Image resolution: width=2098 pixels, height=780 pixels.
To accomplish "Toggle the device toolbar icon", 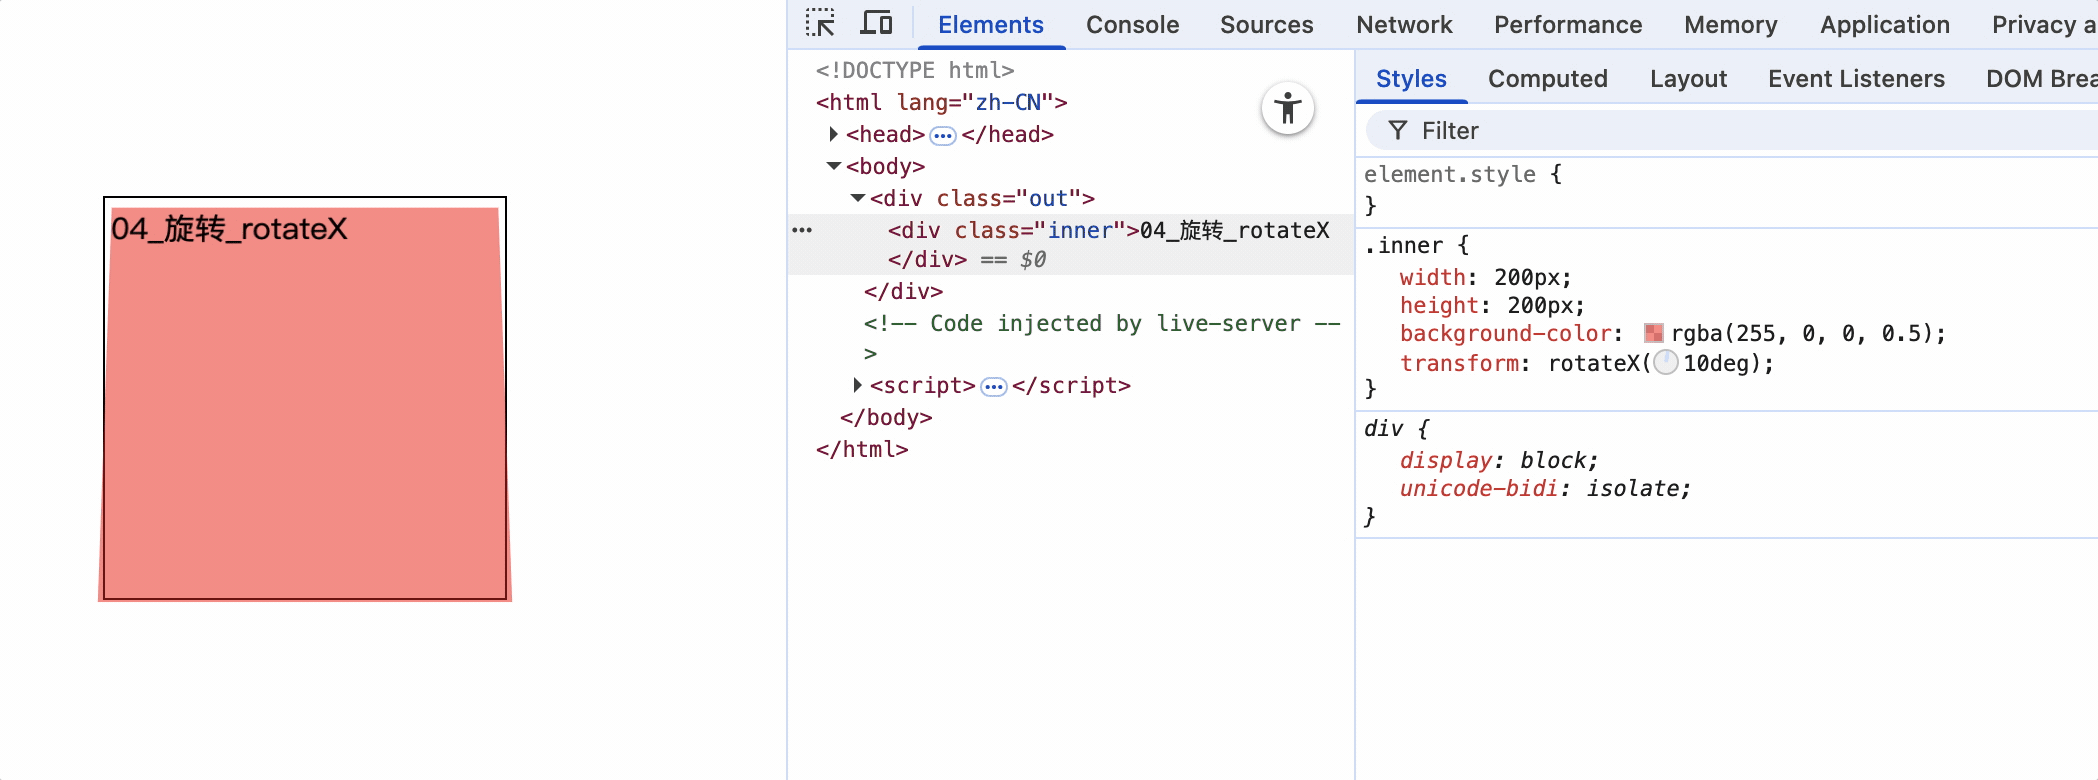I will click(876, 23).
